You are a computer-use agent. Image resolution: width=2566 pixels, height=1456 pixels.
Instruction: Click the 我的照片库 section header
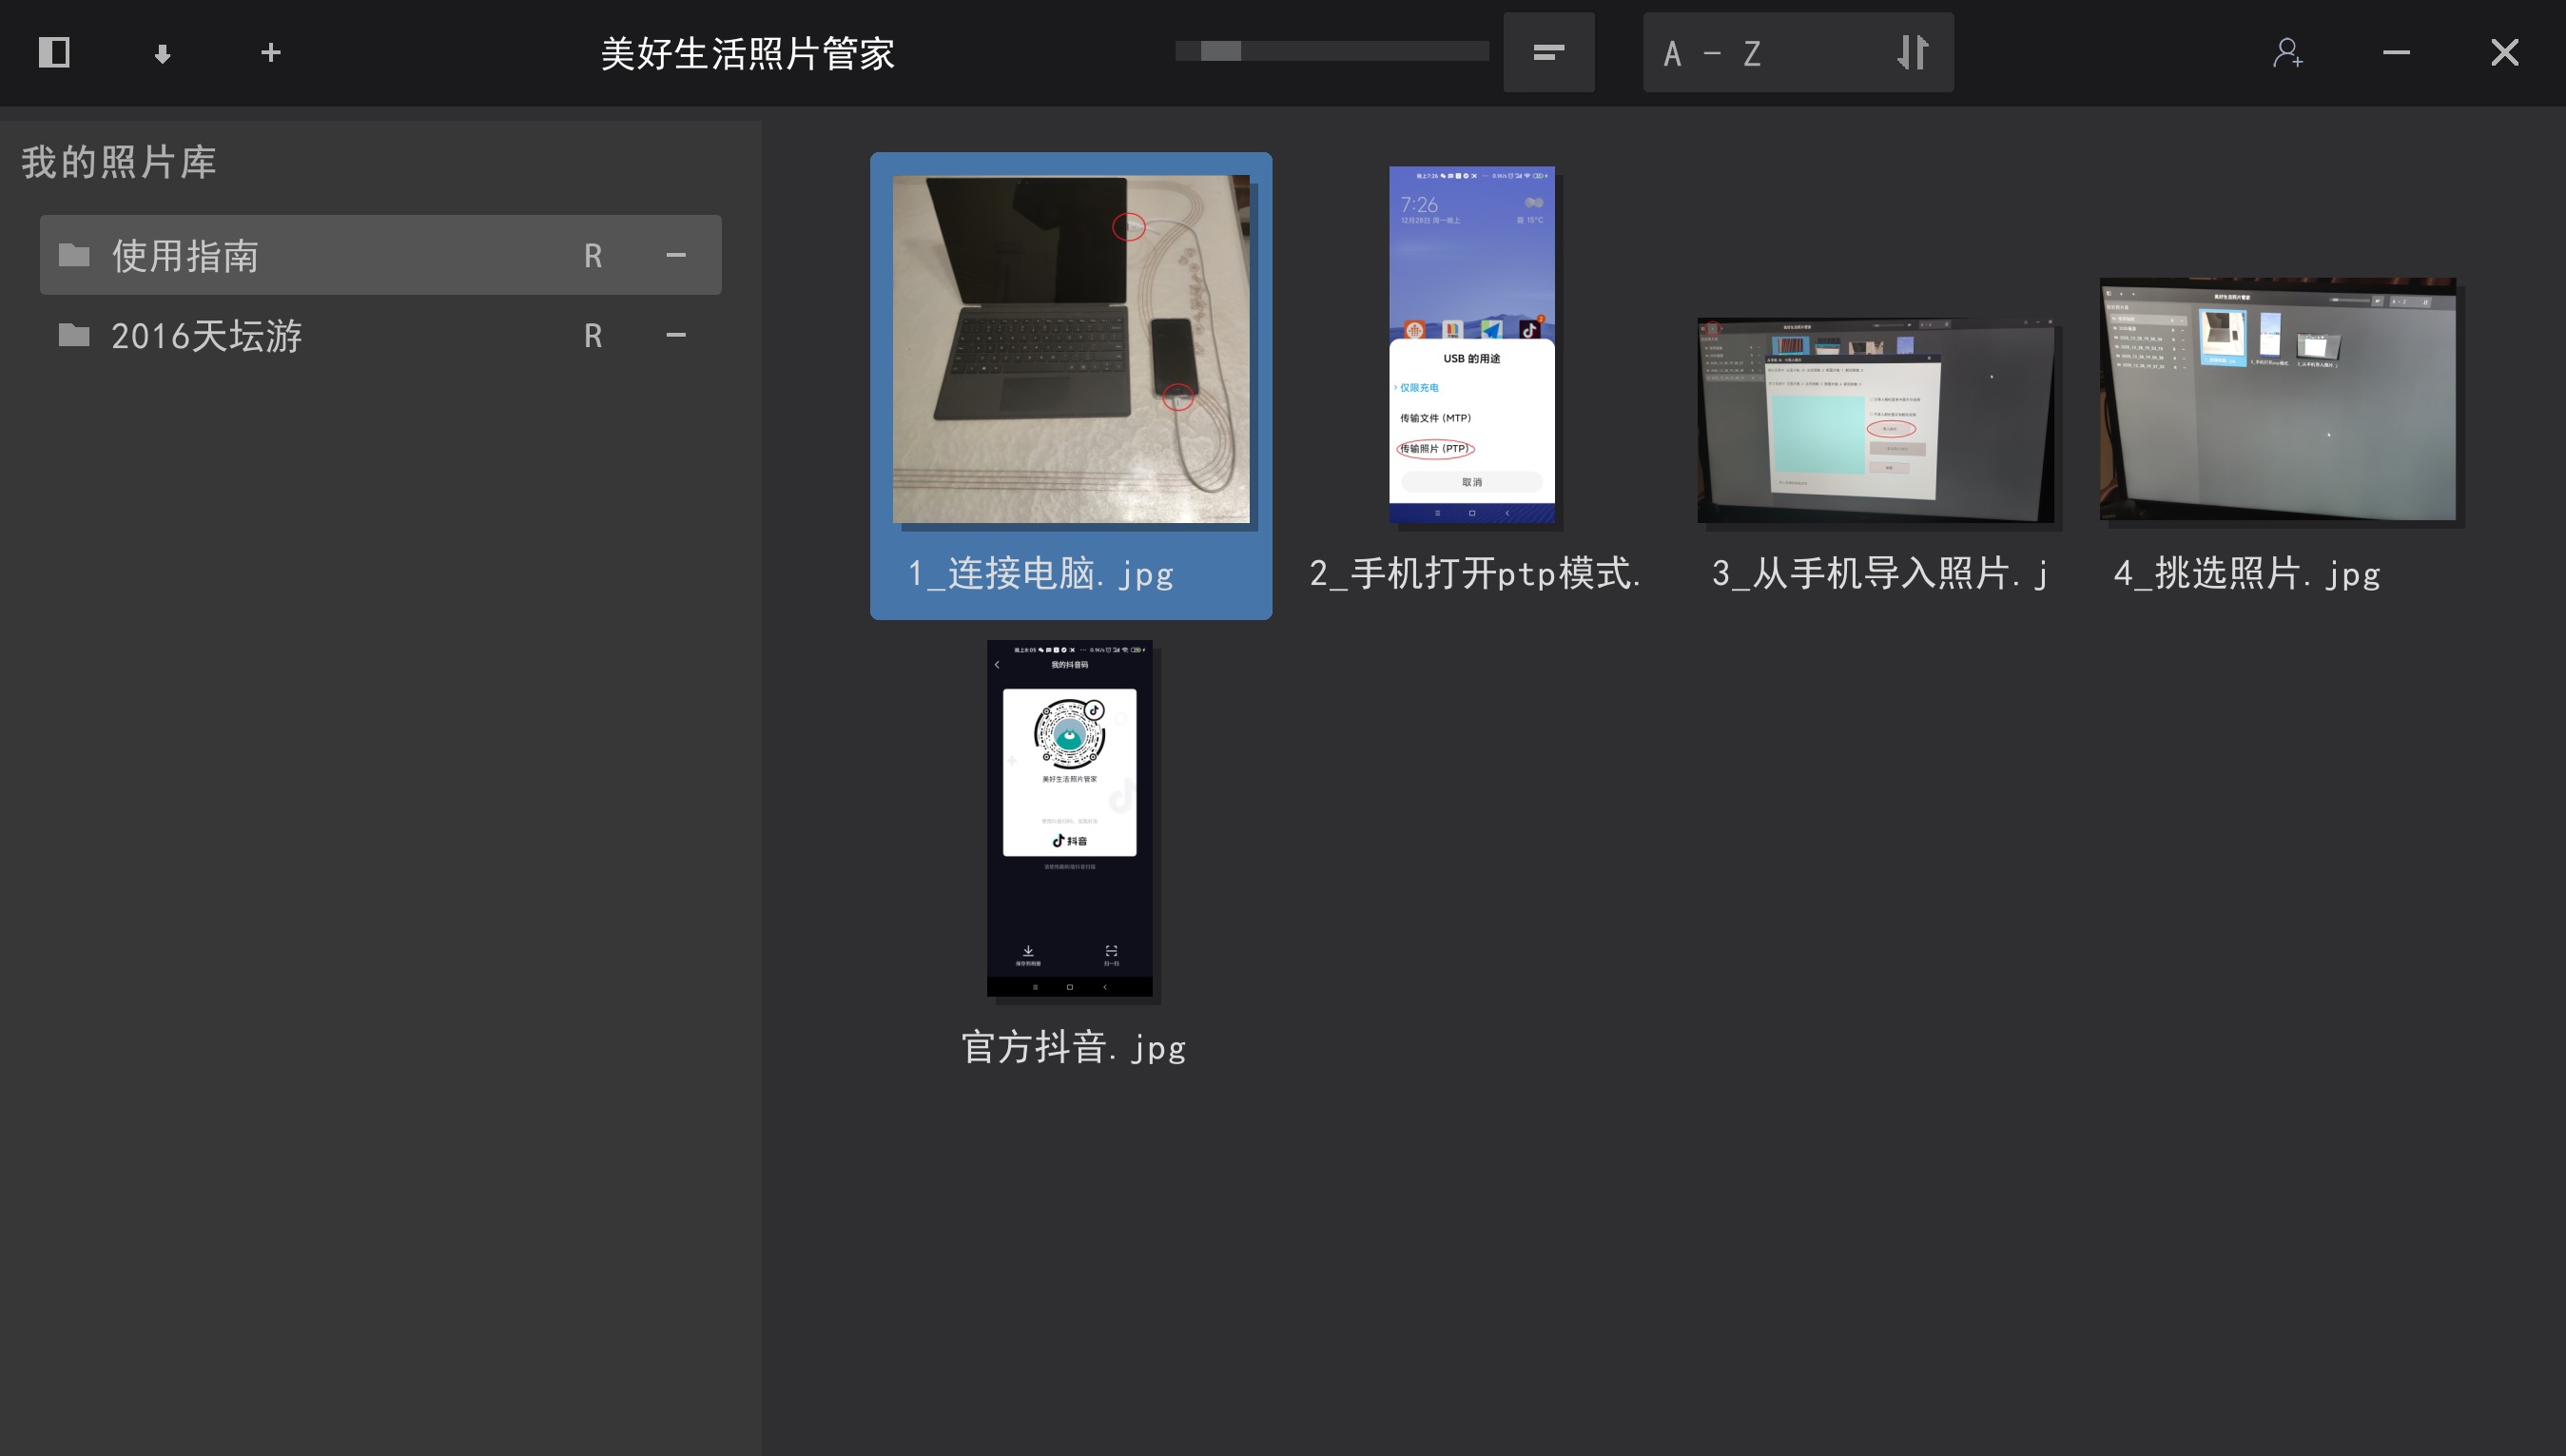pyautogui.click(x=118, y=160)
